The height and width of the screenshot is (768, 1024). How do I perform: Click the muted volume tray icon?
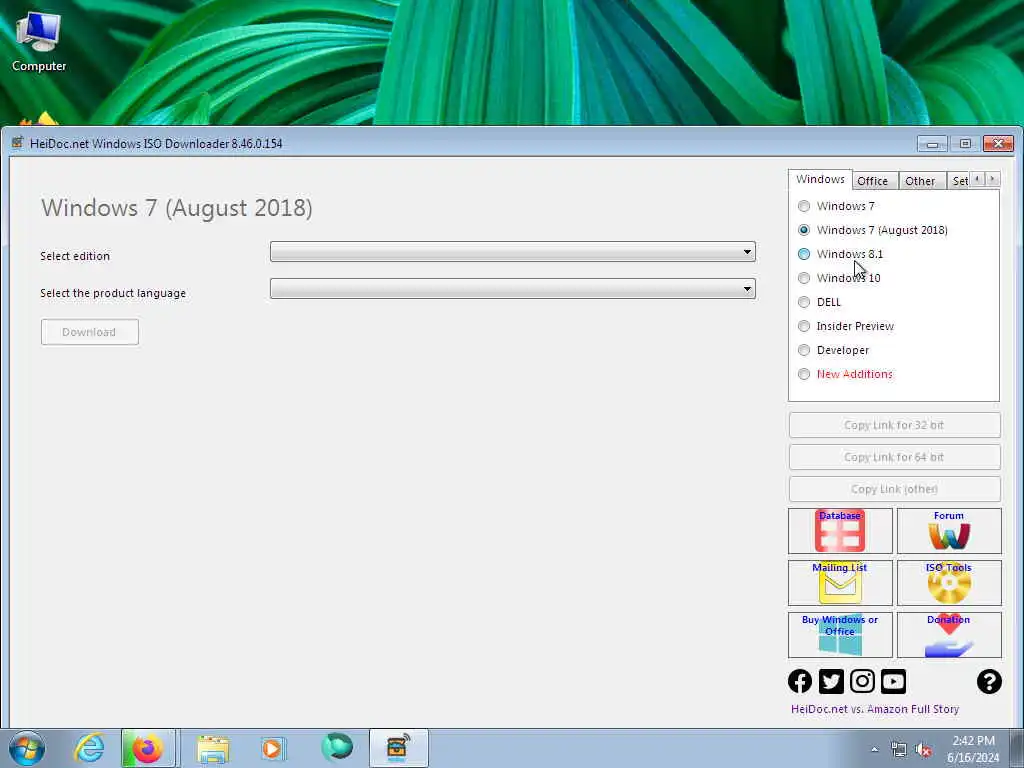click(x=923, y=750)
